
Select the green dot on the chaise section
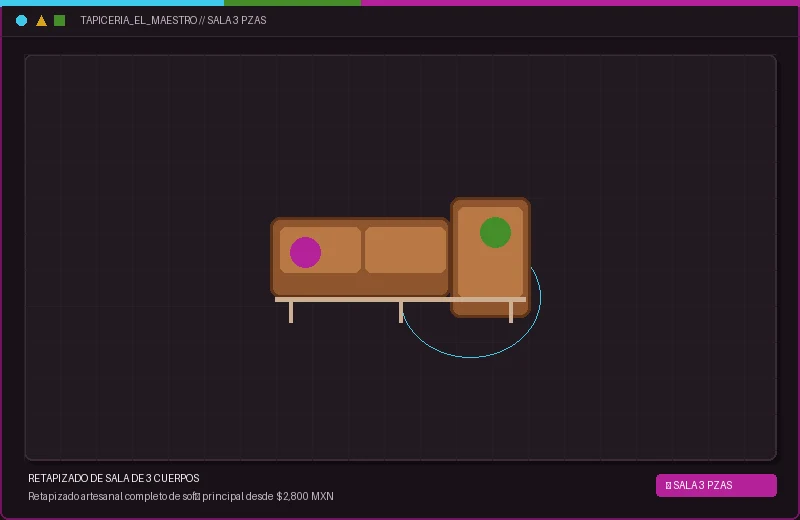pos(495,233)
